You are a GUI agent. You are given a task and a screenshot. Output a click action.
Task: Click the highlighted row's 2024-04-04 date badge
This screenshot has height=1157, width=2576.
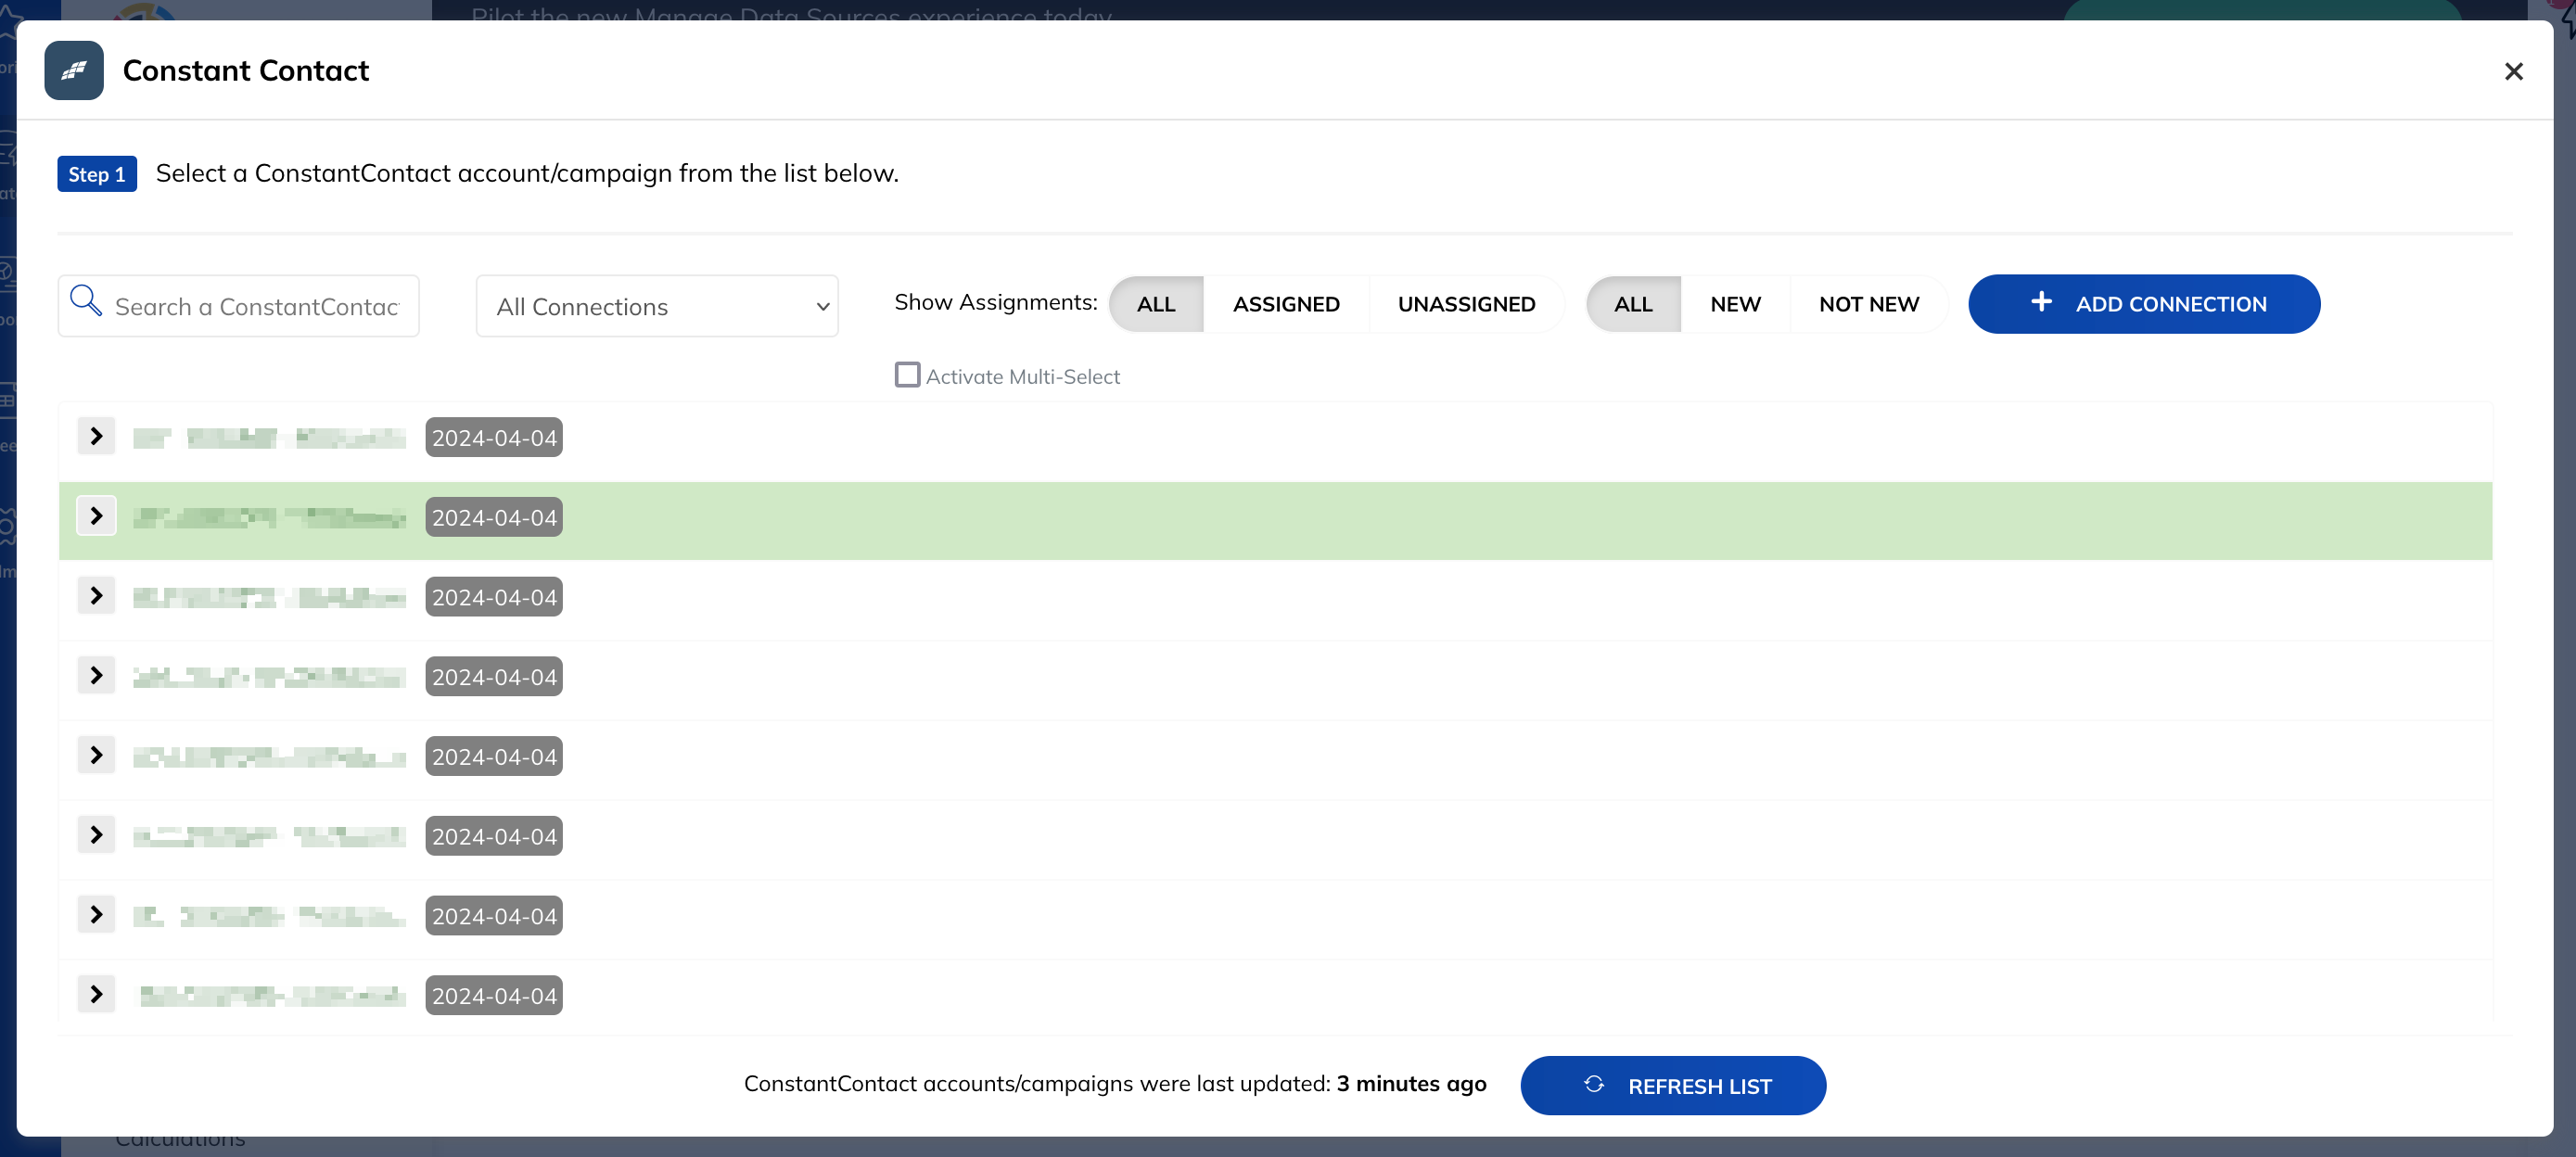point(494,517)
